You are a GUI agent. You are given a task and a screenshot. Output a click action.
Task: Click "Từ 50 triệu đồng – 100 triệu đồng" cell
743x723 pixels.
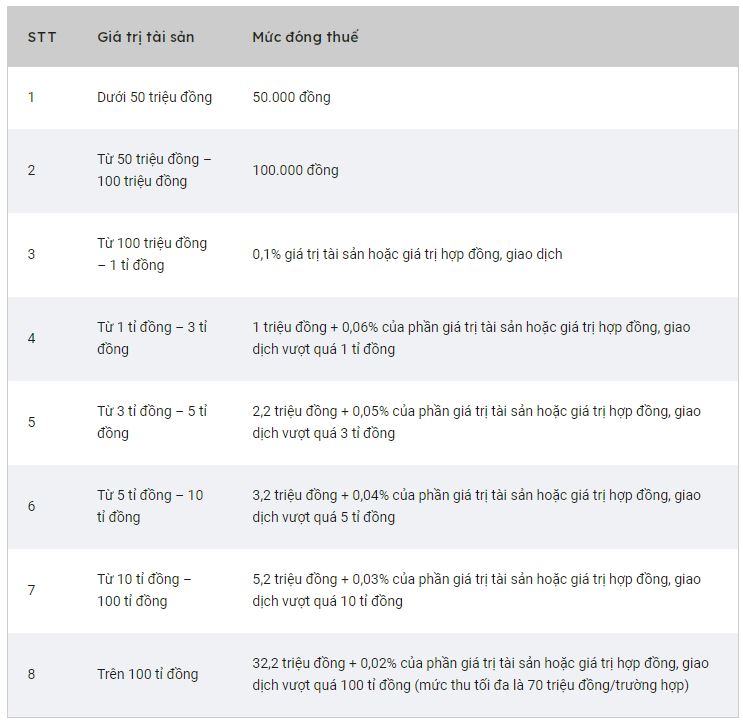(x=154, y=170)
